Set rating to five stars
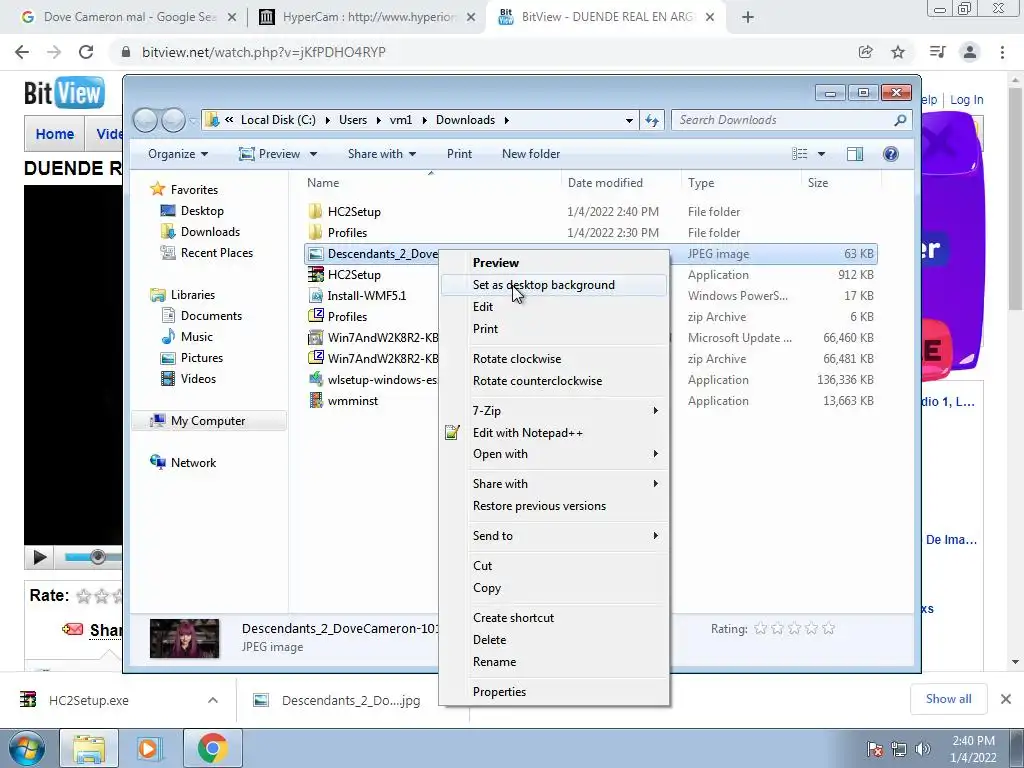Viewport: 1024px width, 768px height. point(828,629)
